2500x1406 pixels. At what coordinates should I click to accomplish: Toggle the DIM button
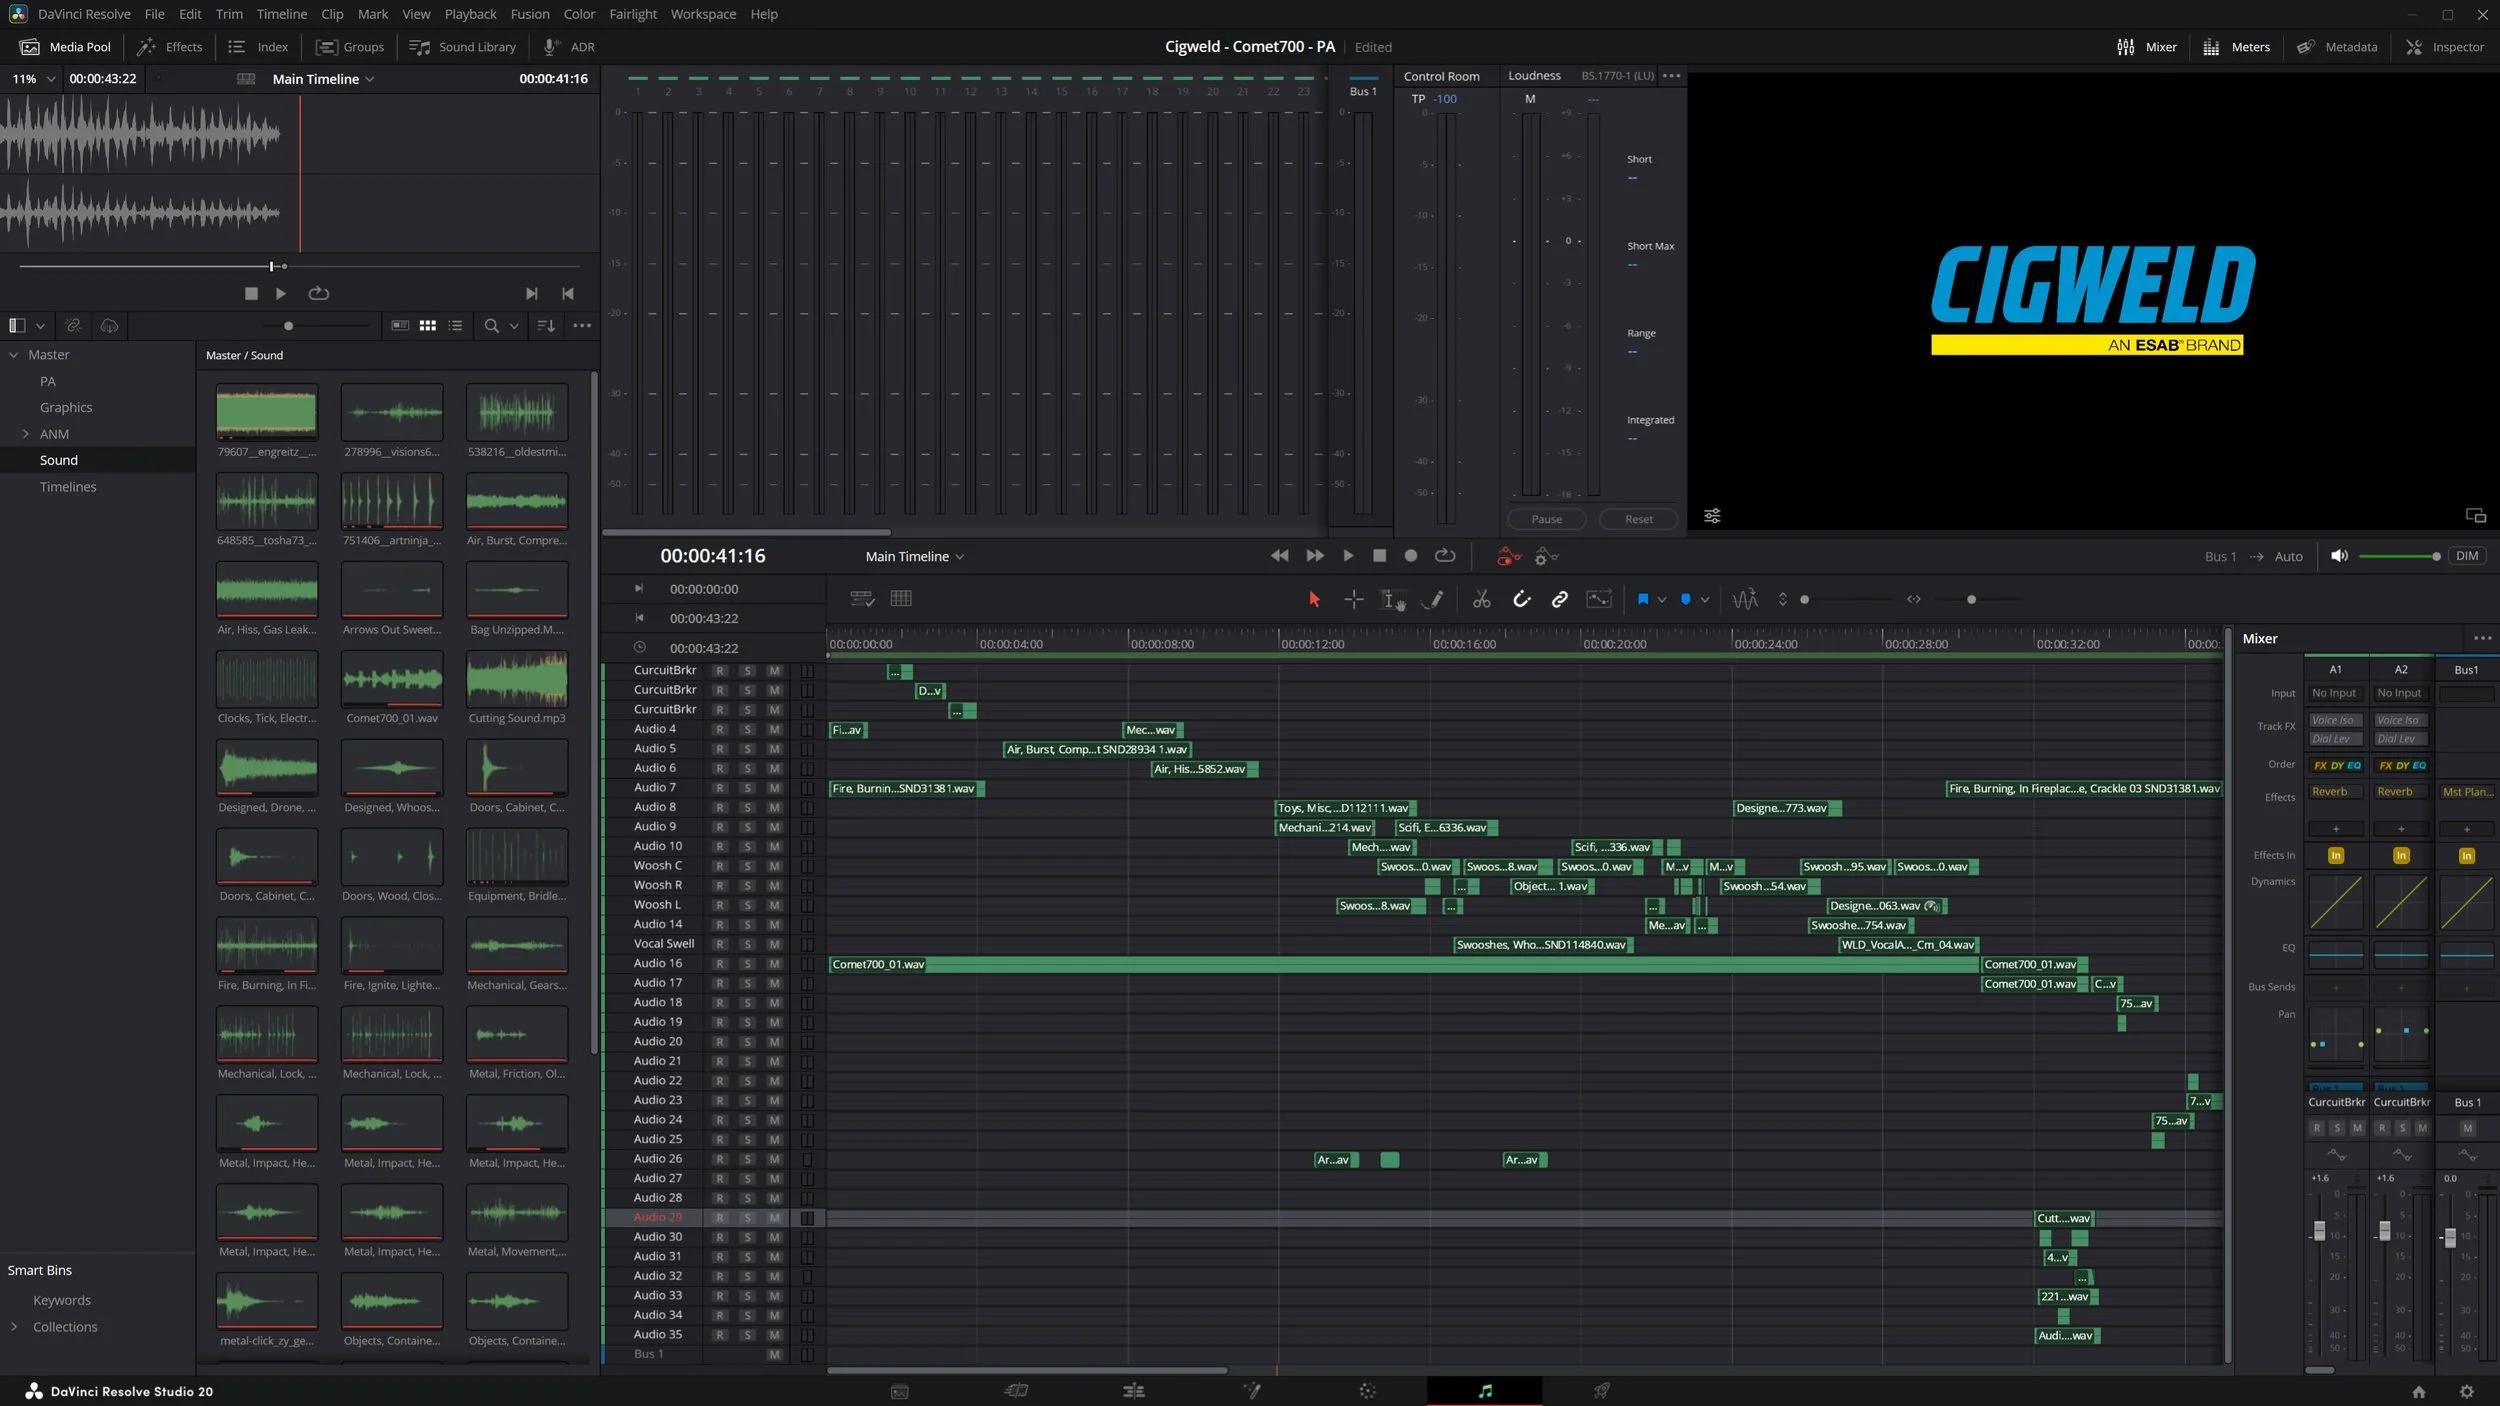[x=2466, y=556]
